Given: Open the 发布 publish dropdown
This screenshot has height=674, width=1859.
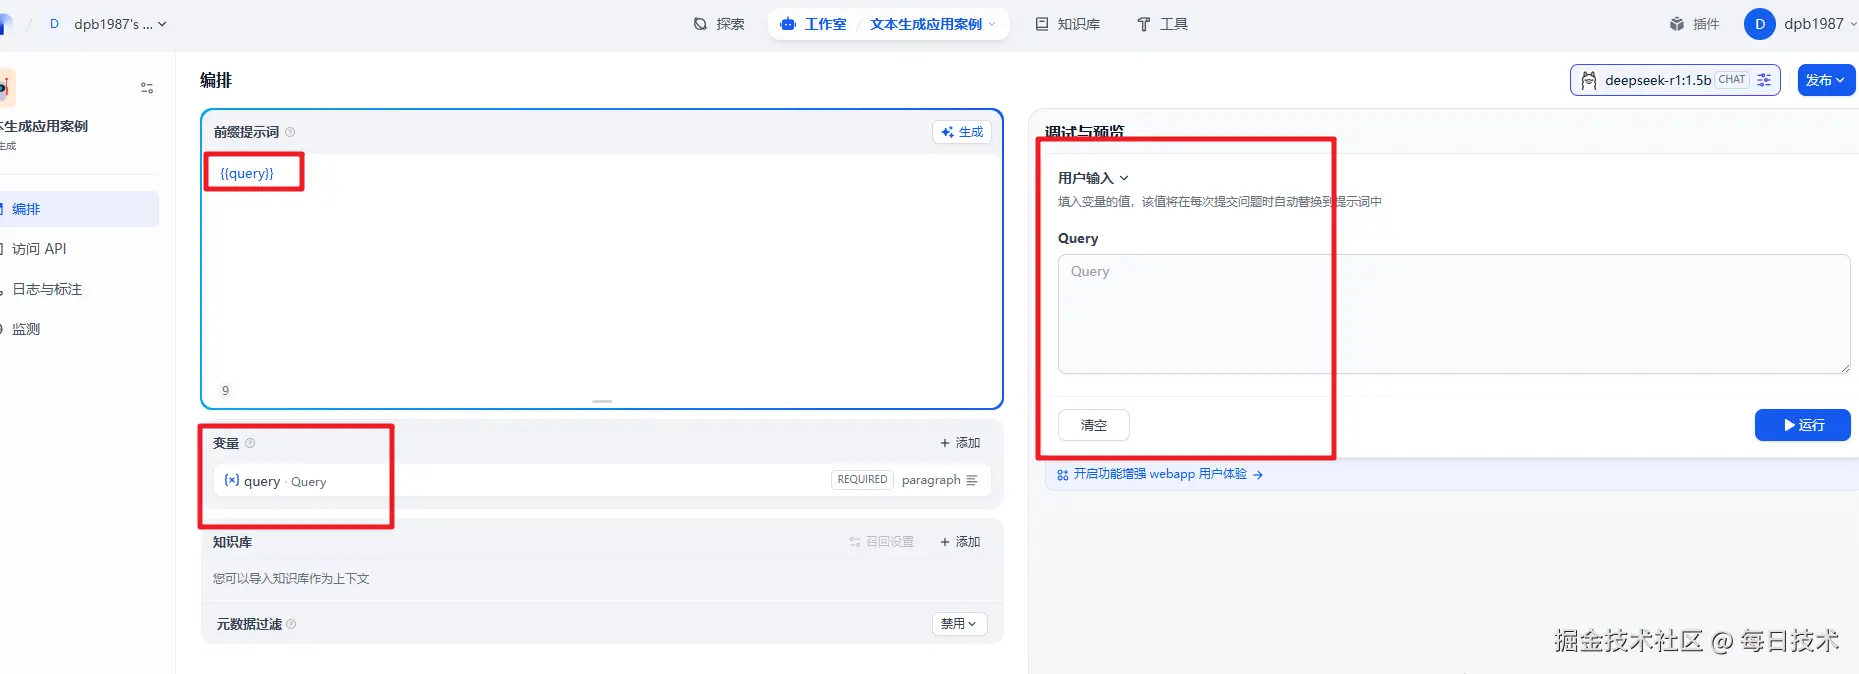Looking at the screenshot, I should pyautogui.click(x=1826, y=80).
